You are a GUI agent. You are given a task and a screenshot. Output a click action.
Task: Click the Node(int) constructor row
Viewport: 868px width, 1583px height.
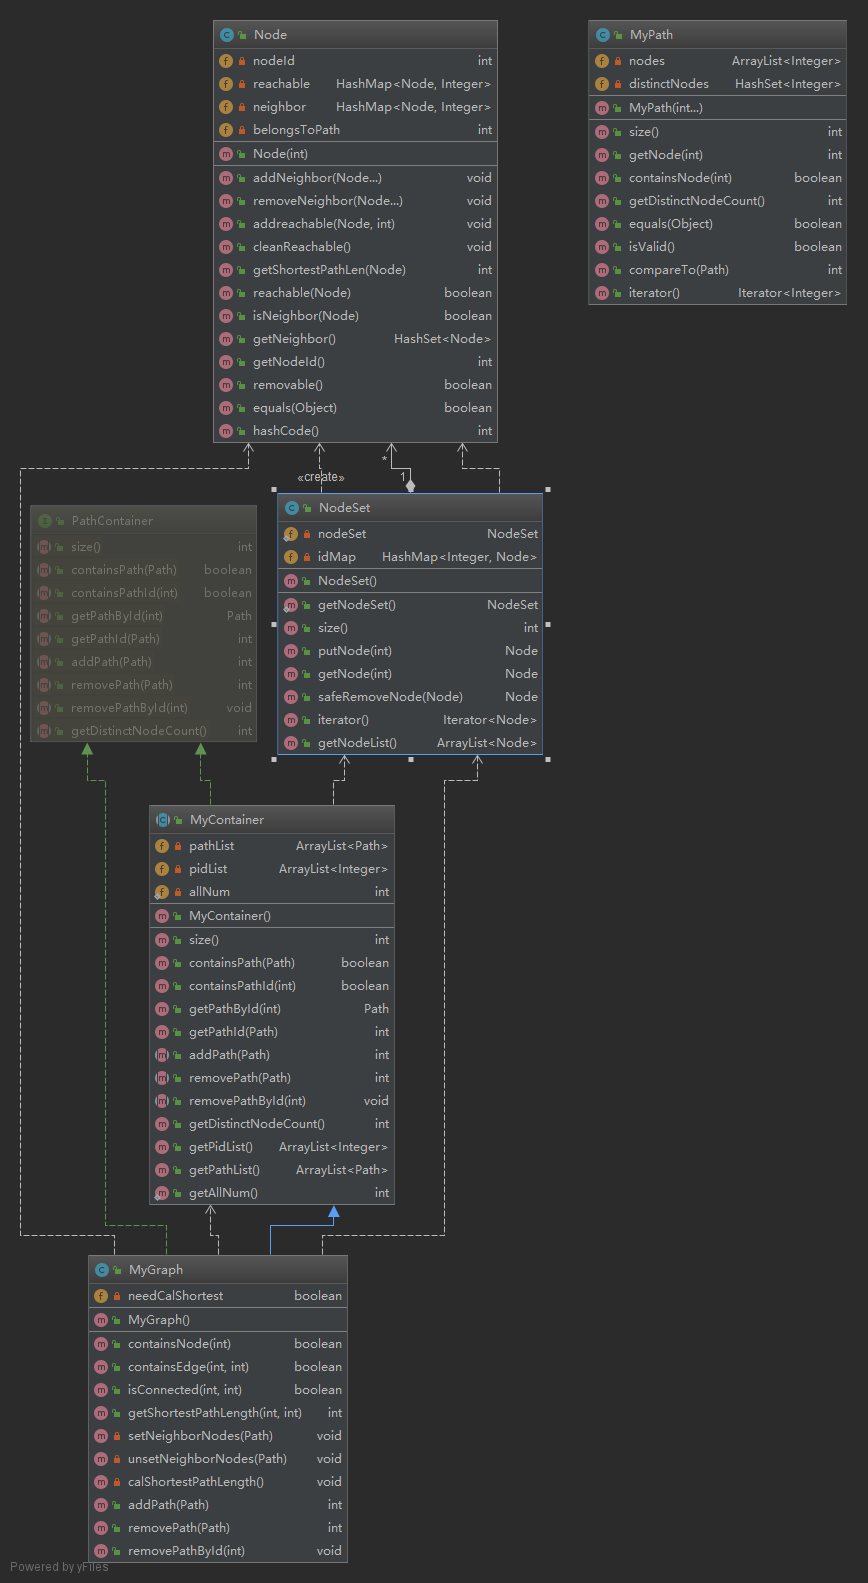(355, 154)
